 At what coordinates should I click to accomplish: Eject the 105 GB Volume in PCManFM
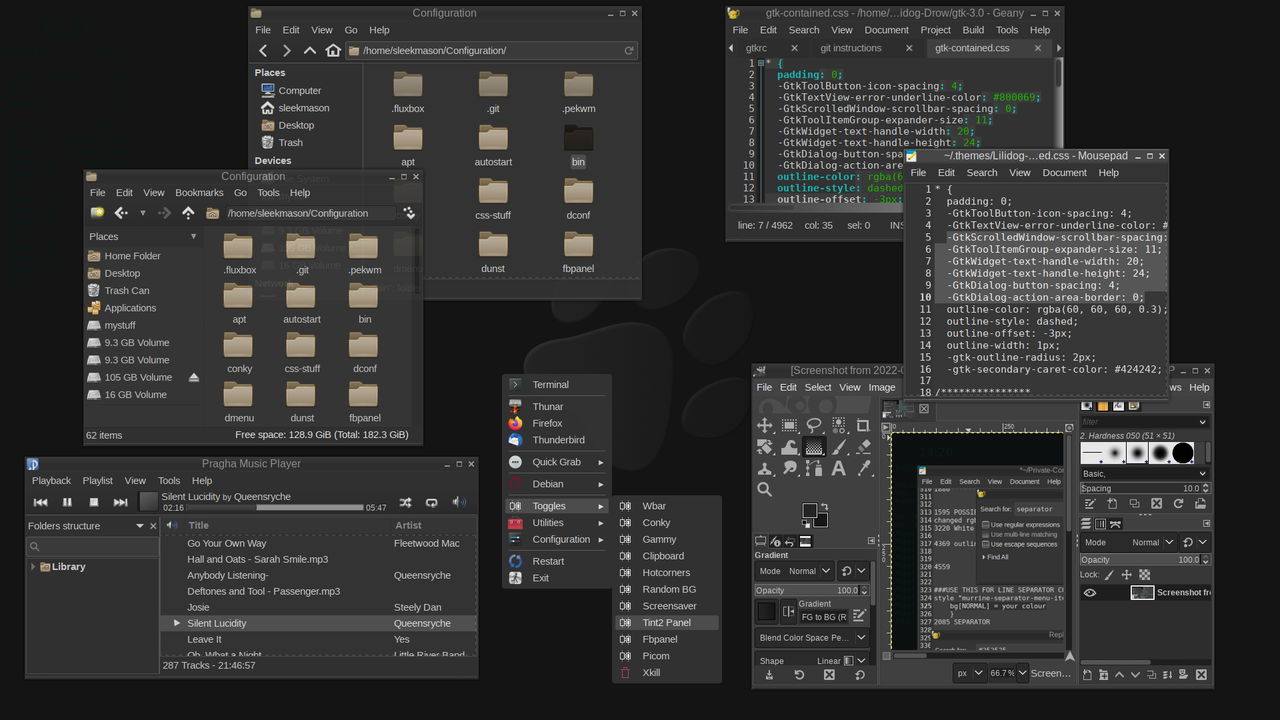194,377
